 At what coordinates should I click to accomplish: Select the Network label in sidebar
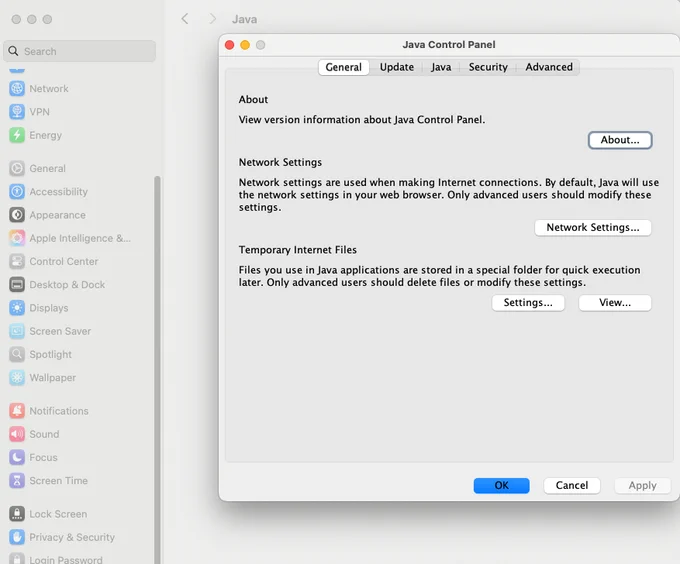pos(49,88)
